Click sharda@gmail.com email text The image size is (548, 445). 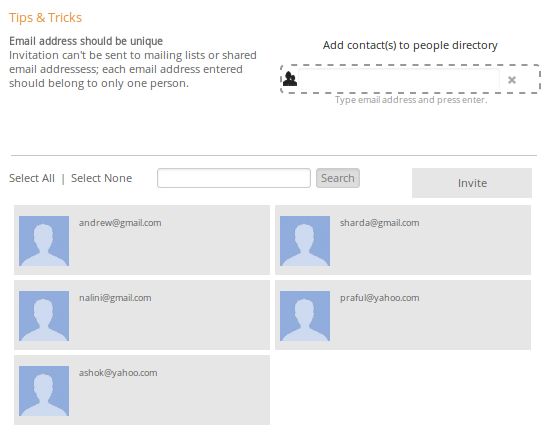click(380, 223)
